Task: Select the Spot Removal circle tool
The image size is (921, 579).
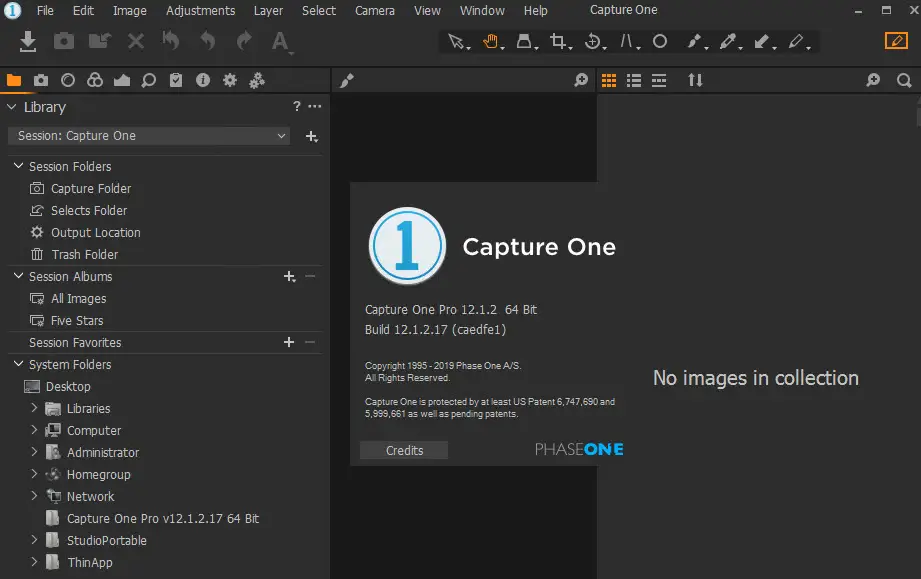Action: (660, 42)
